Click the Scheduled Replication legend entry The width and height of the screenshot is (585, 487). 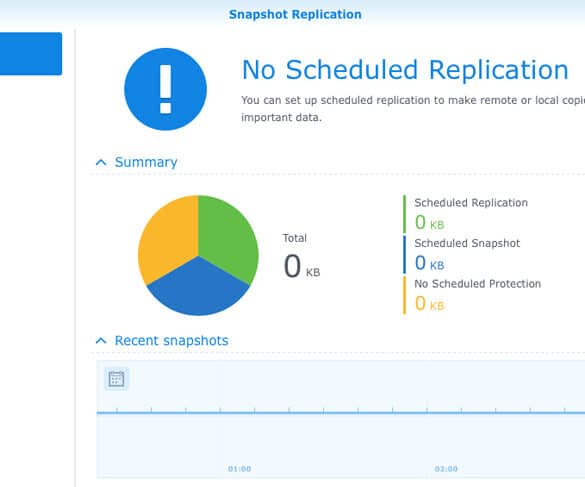click(x=471, y=203)
